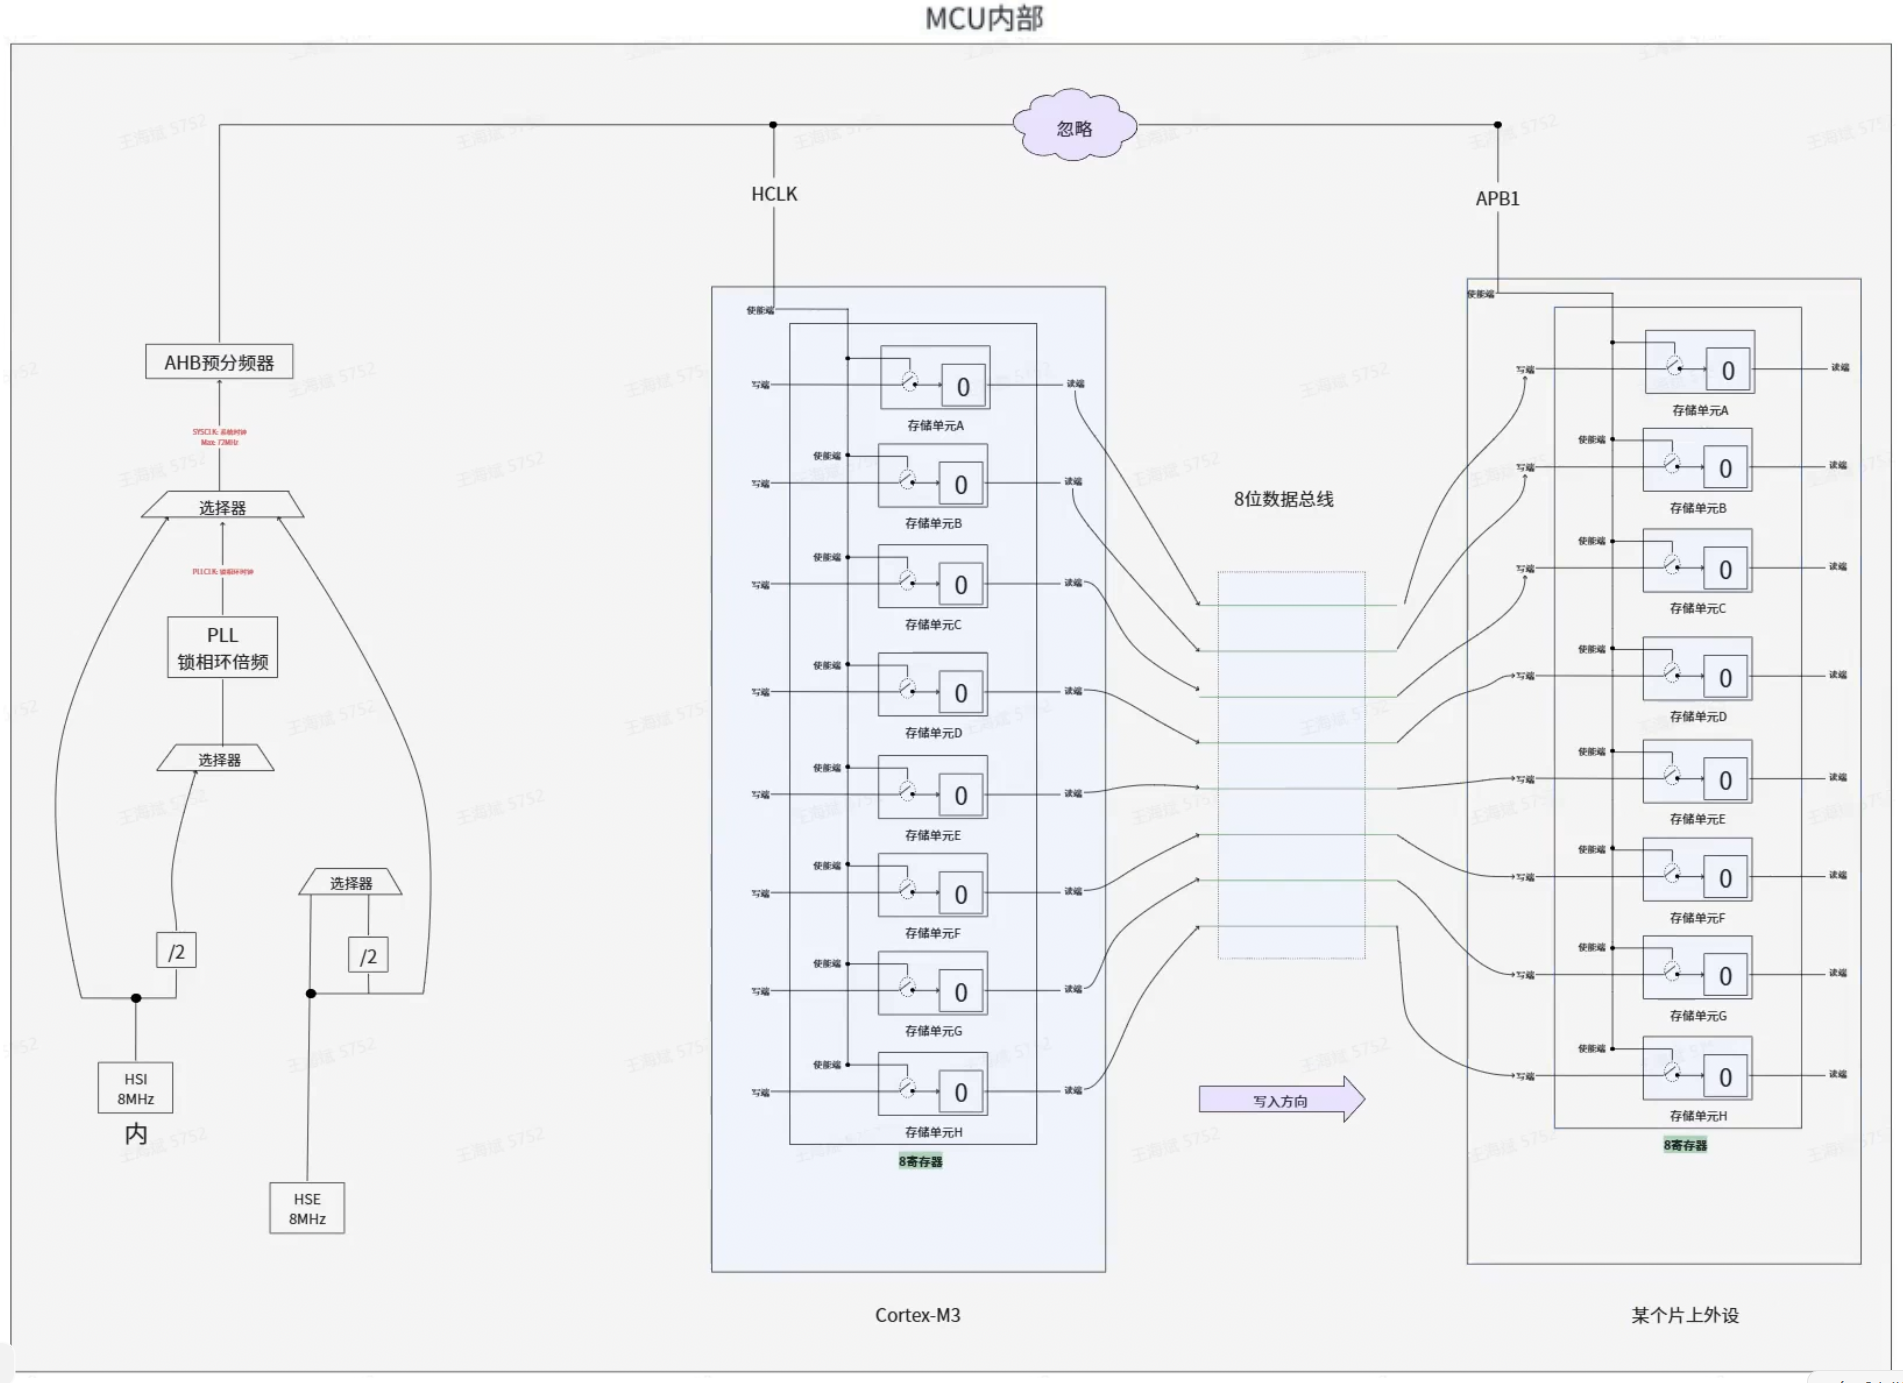Image resolution: width=1903 pixels, height=1383 pixels.
Task: Click the switch symbol in peripheral 存储单元E
Action: pyautogui.click(x=1672, y=775)
